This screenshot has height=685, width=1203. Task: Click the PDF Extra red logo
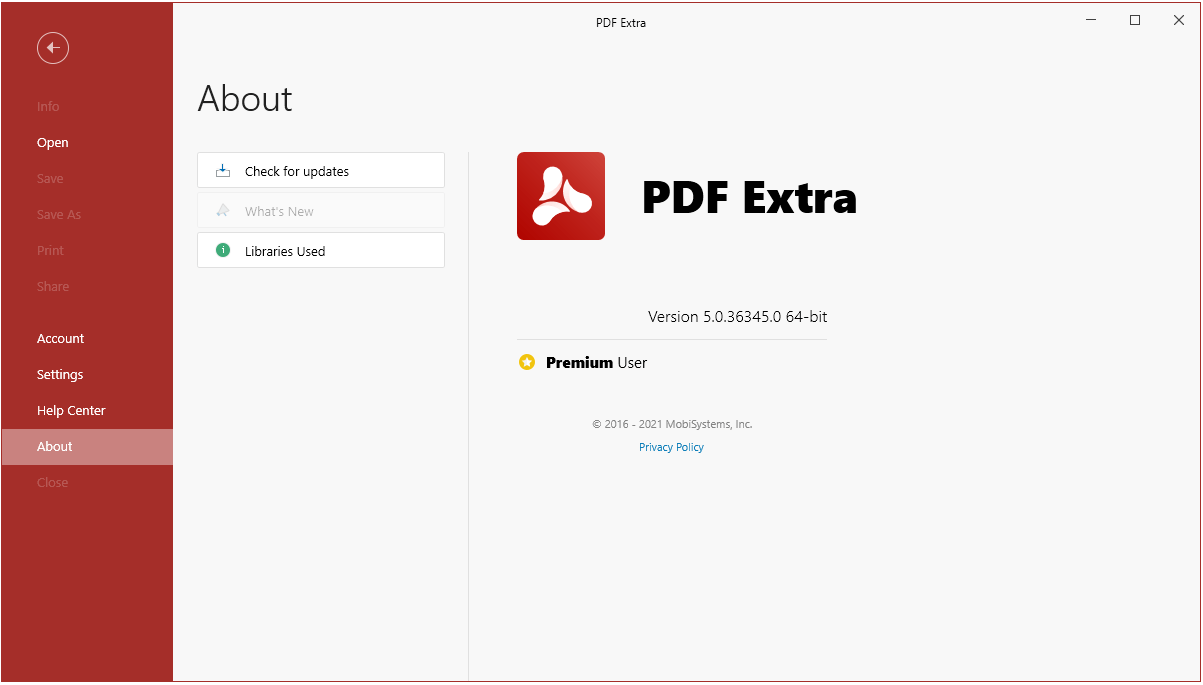561,196
